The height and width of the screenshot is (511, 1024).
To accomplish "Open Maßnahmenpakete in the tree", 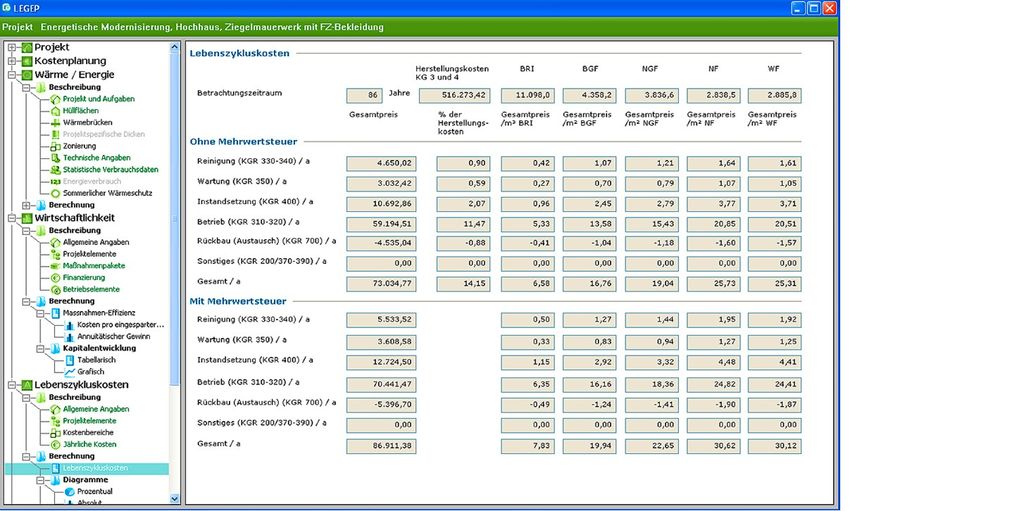I will point(94,266).
